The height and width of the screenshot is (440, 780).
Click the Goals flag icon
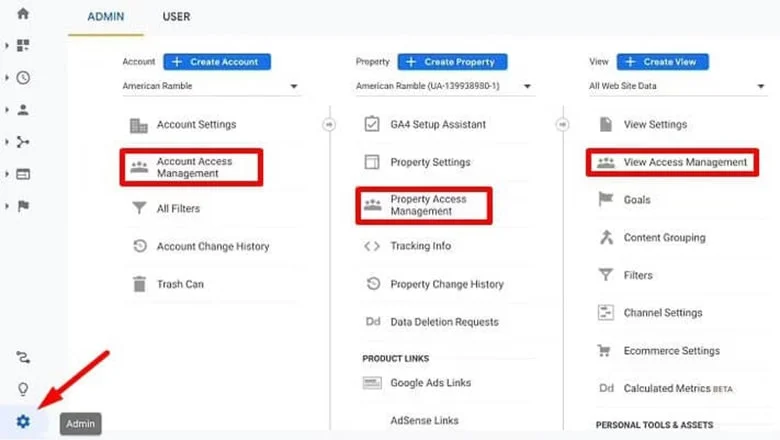(605, 199)
